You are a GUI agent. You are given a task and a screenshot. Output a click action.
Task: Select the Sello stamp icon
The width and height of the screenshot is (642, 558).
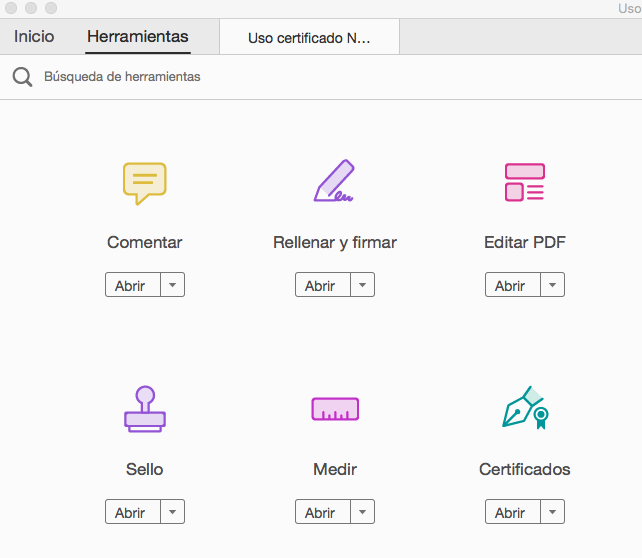pyautogui.click(x=144, y=408)
